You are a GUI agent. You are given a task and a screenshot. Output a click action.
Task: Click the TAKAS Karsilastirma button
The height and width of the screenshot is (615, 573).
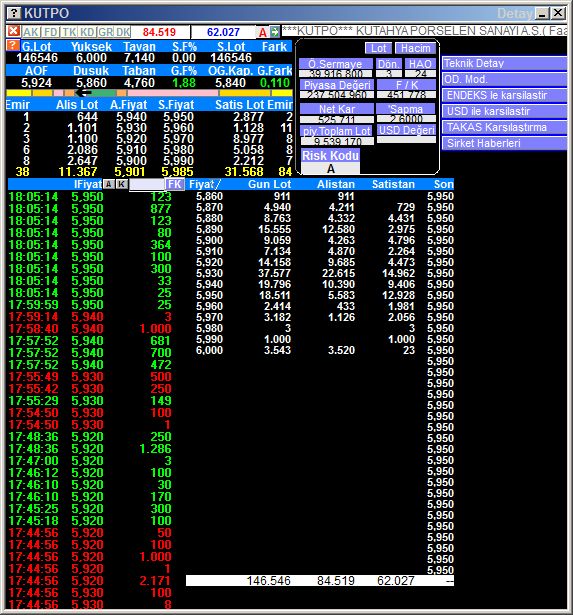tap(504, 127)
